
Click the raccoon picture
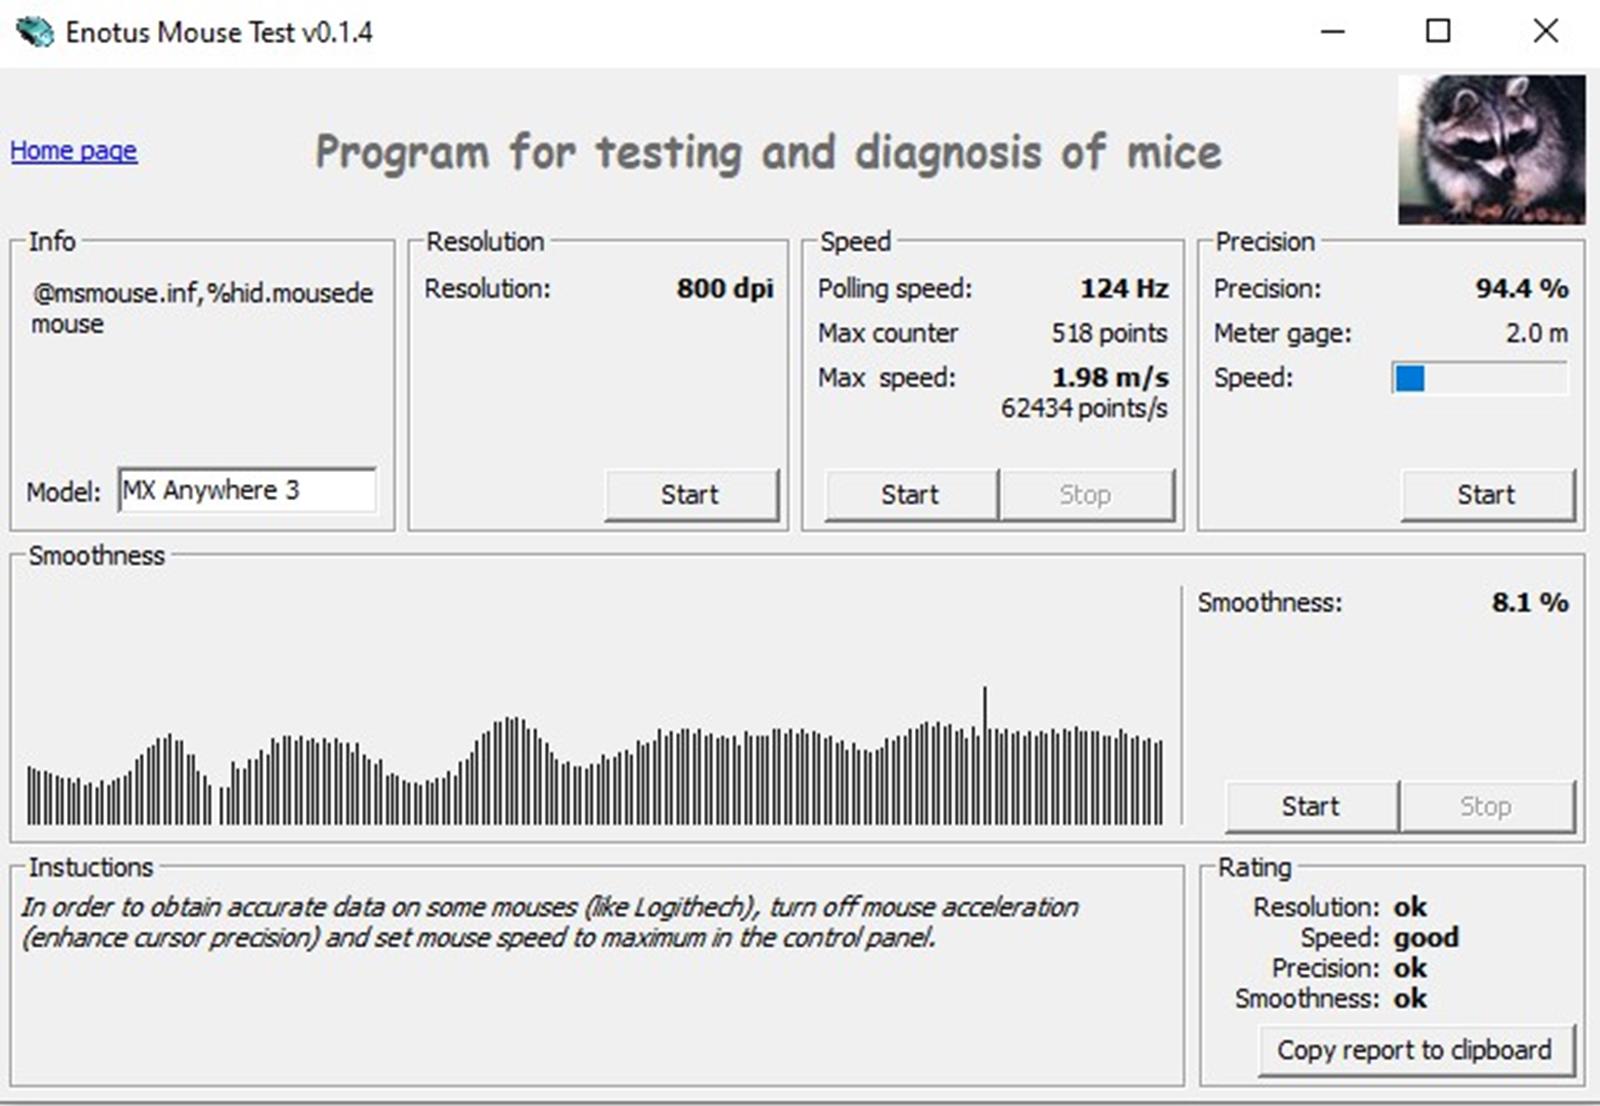tap(1491, 149)
